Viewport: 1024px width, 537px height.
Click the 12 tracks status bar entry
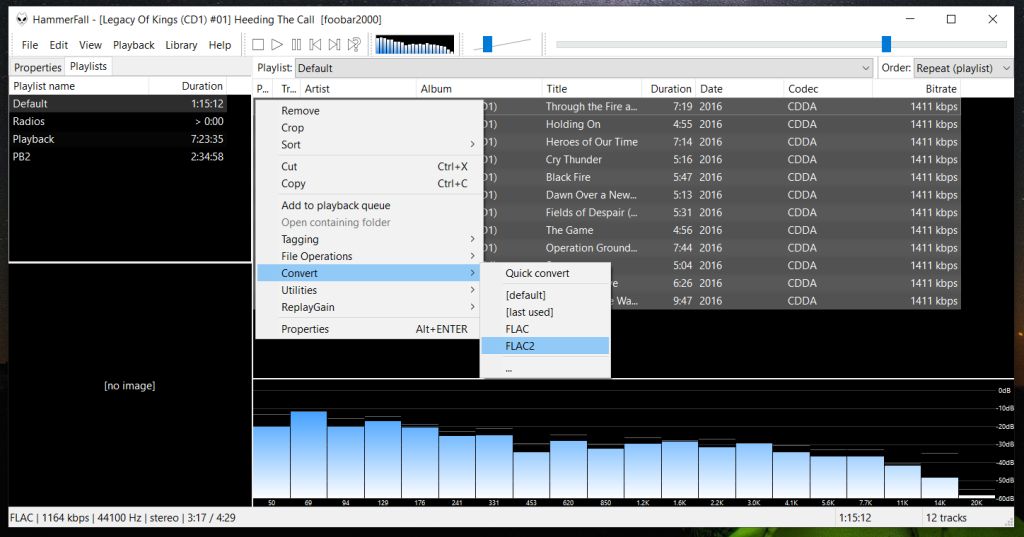pos(946,517)
